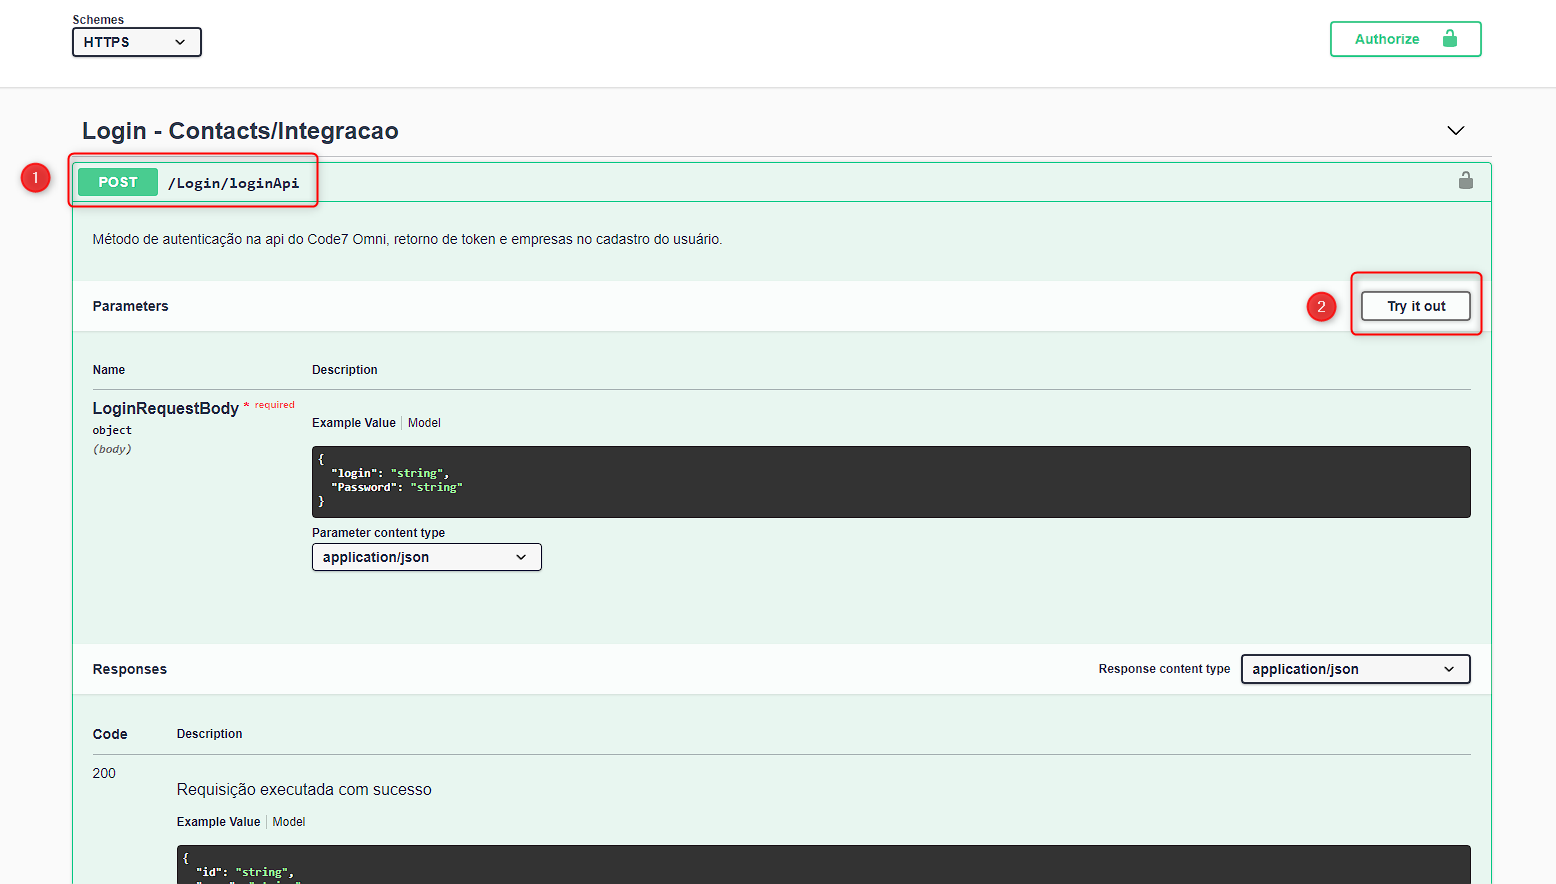The image size is (1556, 884).
Task: Open the Schemes HTTPS dropdown
Action: pyautogui.click(x=136, y=42)
